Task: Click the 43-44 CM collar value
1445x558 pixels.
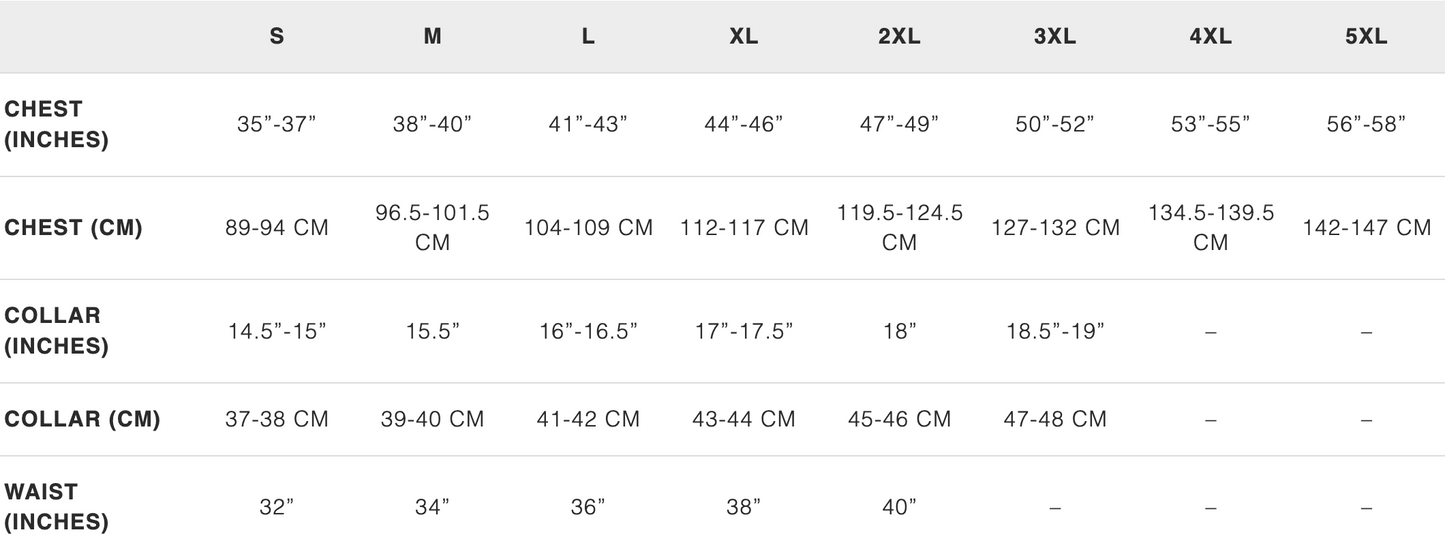Action: pos(743,419)
